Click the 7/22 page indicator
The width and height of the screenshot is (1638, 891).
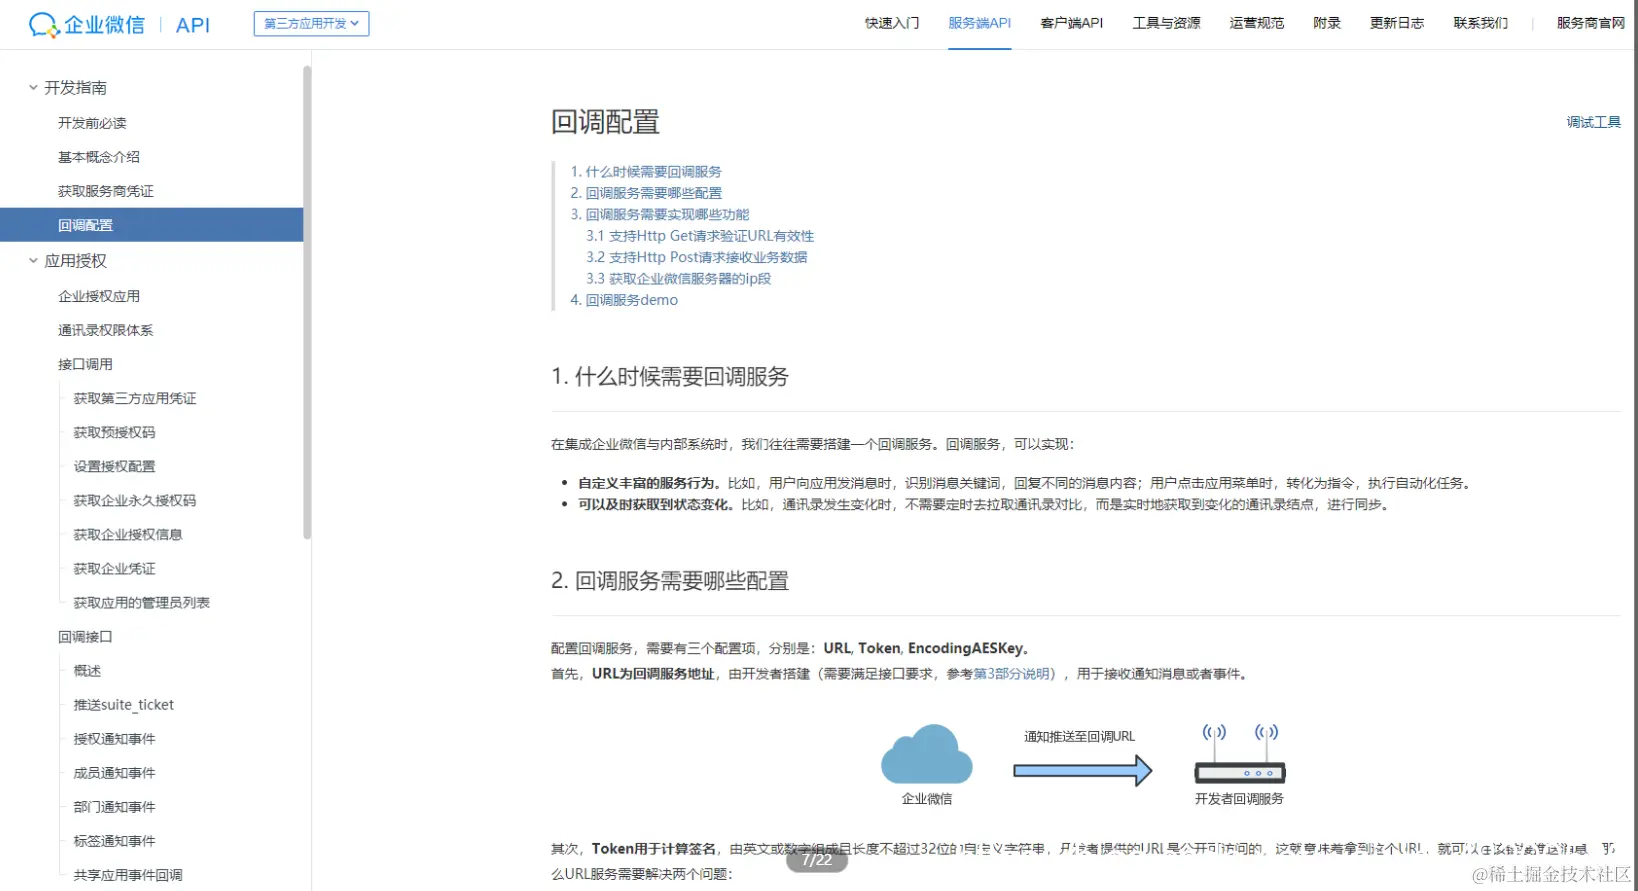point(817,860)
